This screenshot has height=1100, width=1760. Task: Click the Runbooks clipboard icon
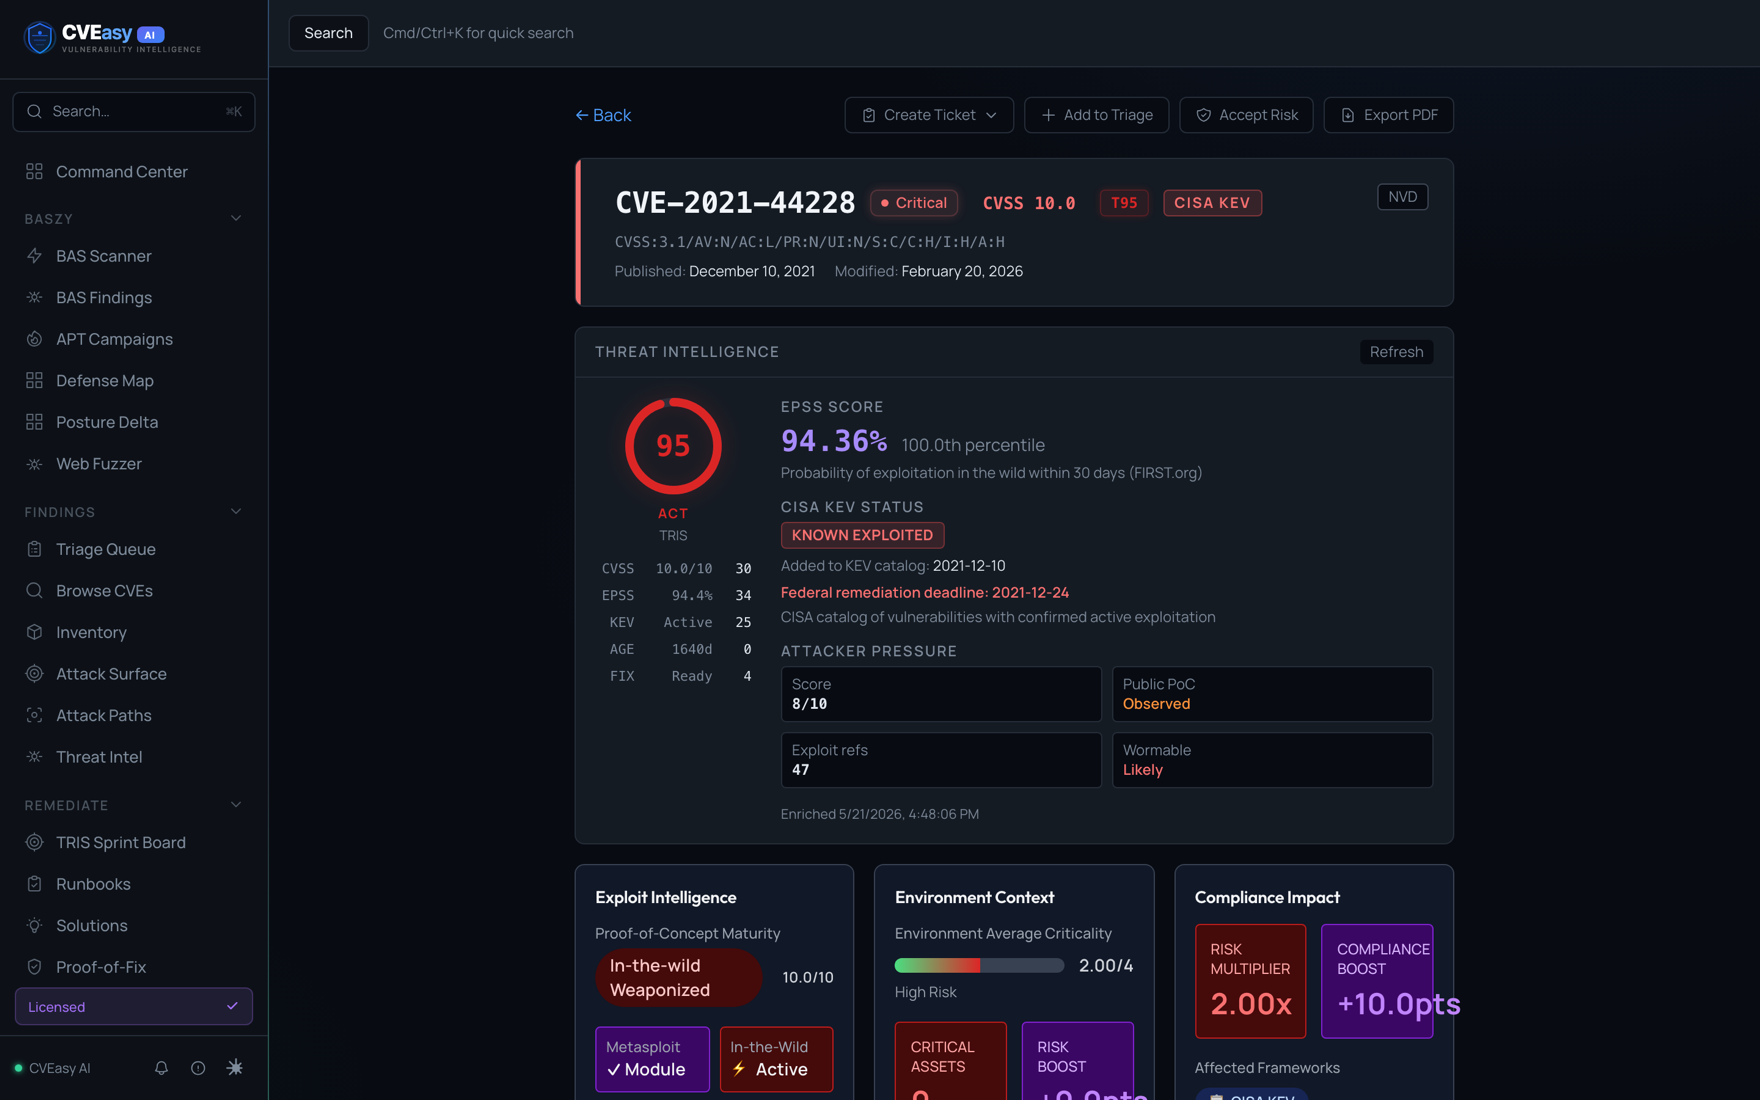[x=34, y=884]
